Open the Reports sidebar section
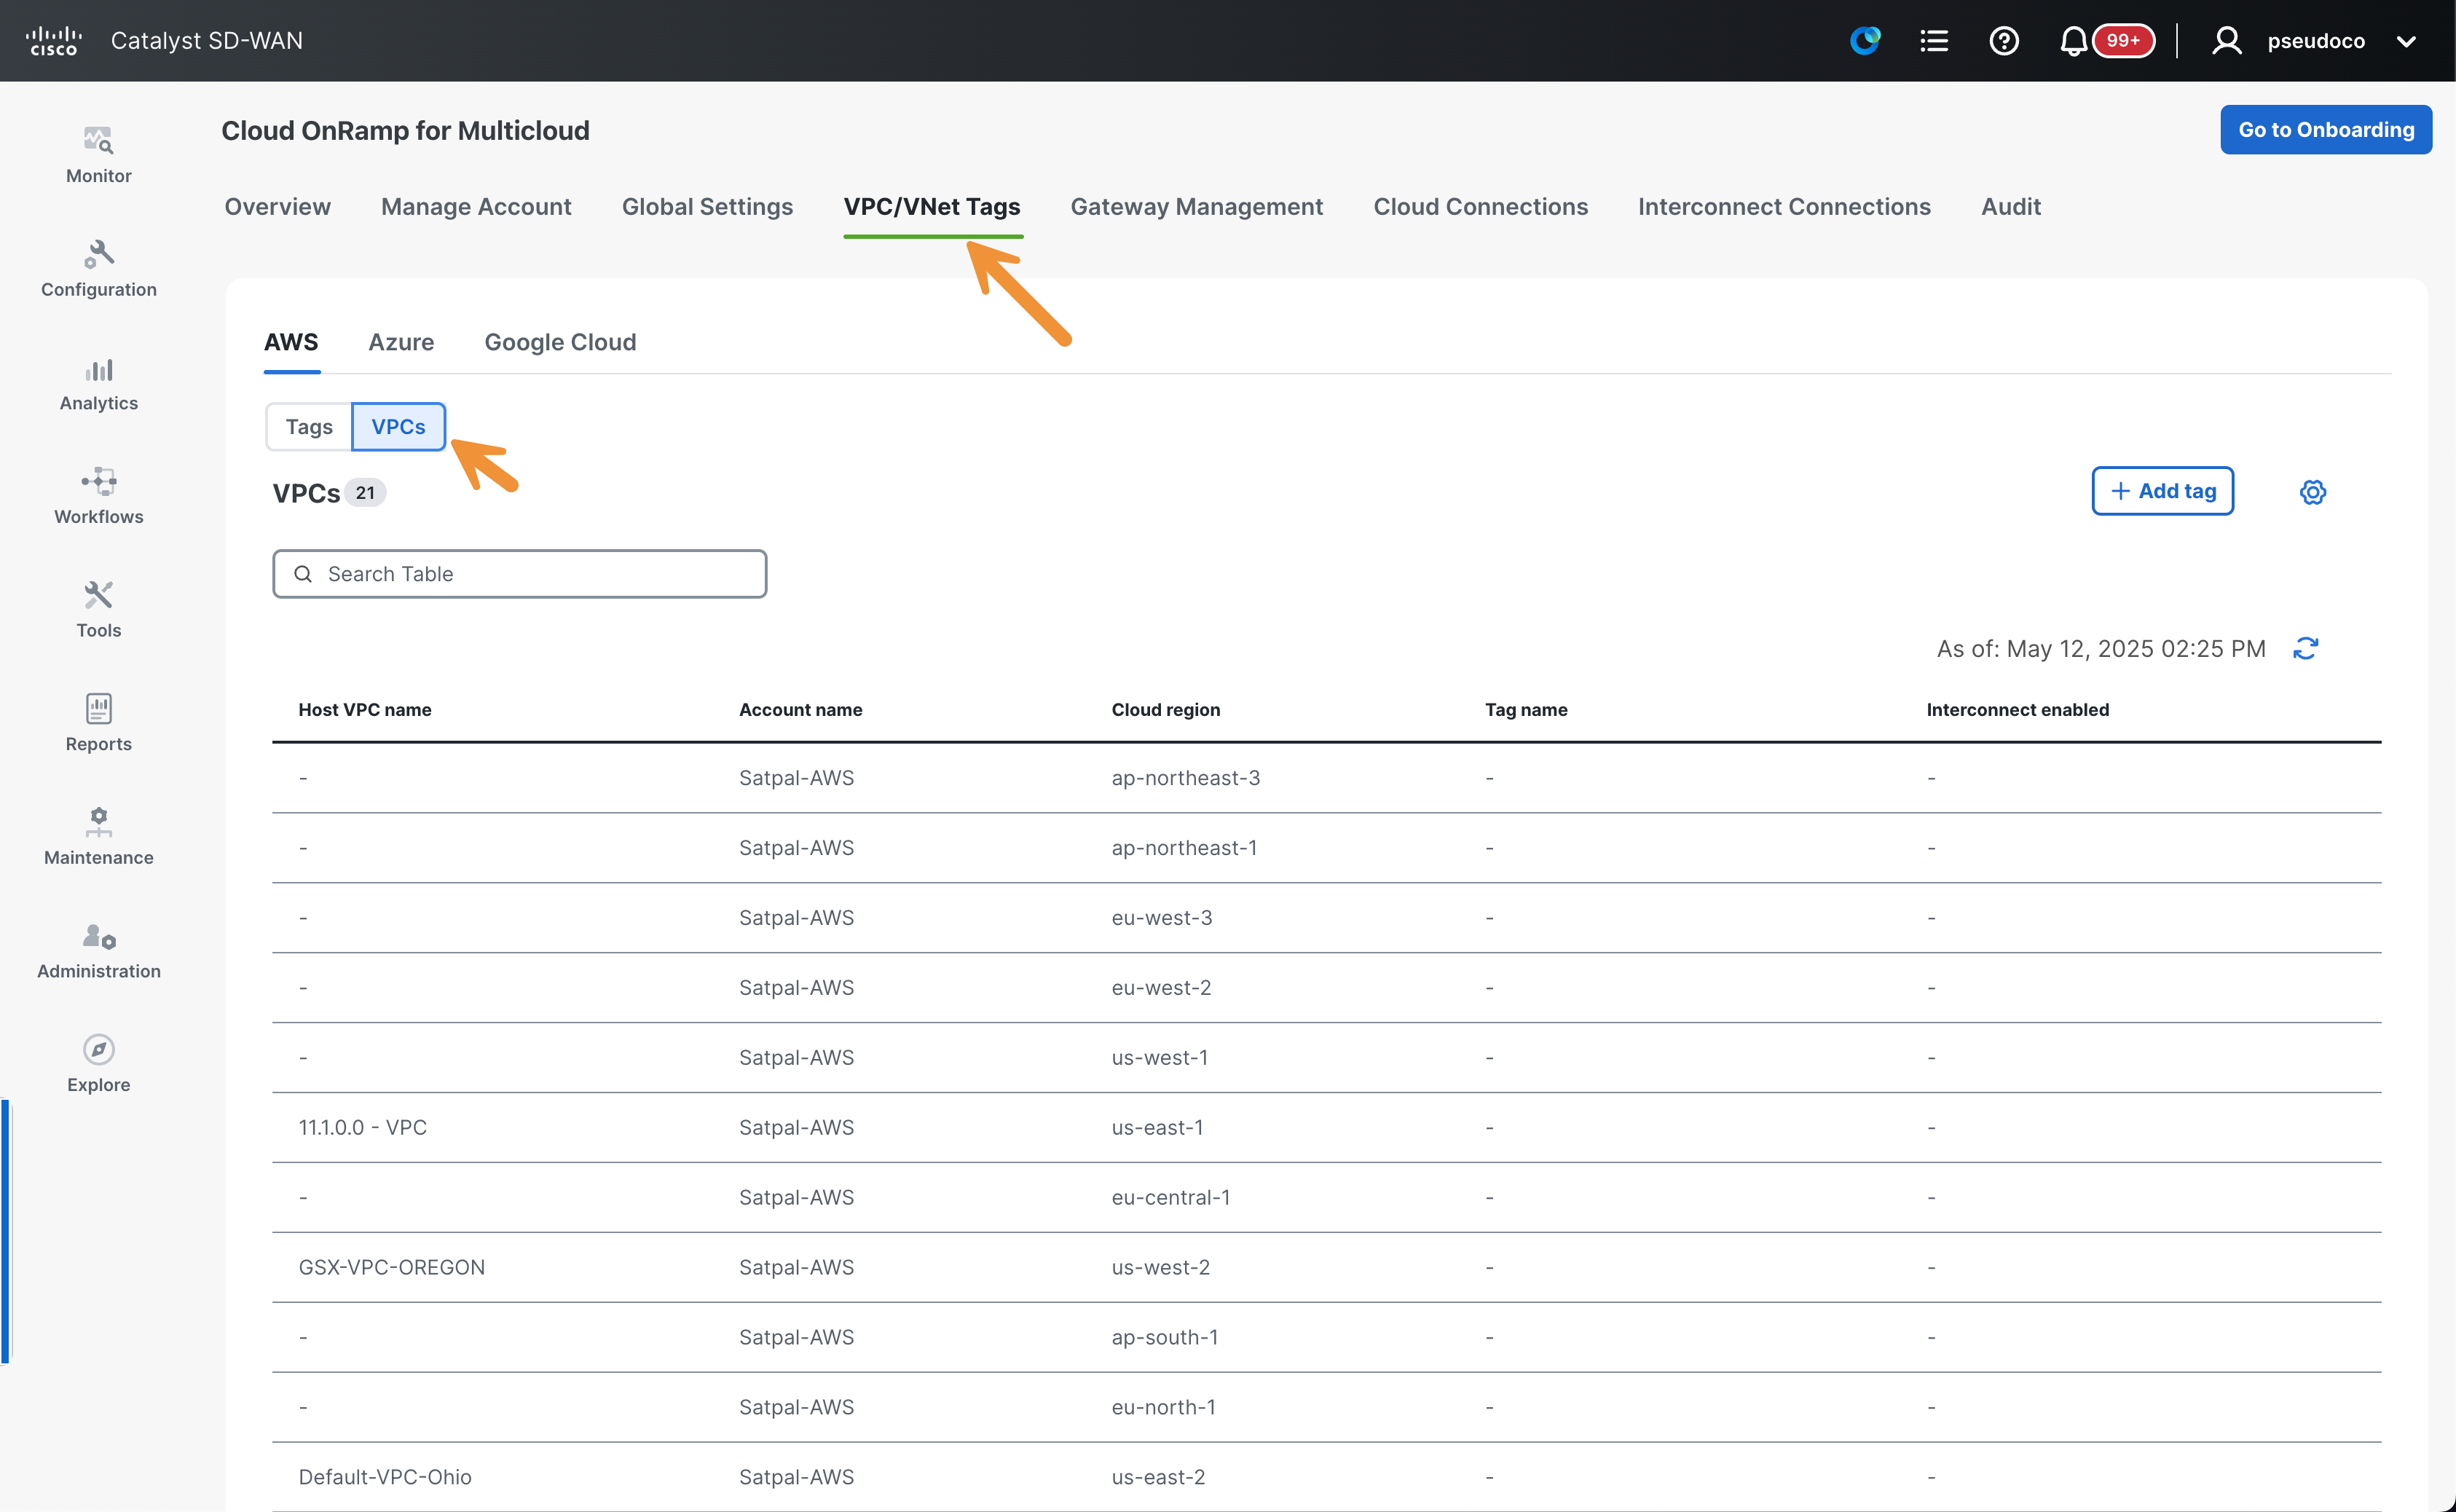2456x1512 pixels. 98,724
